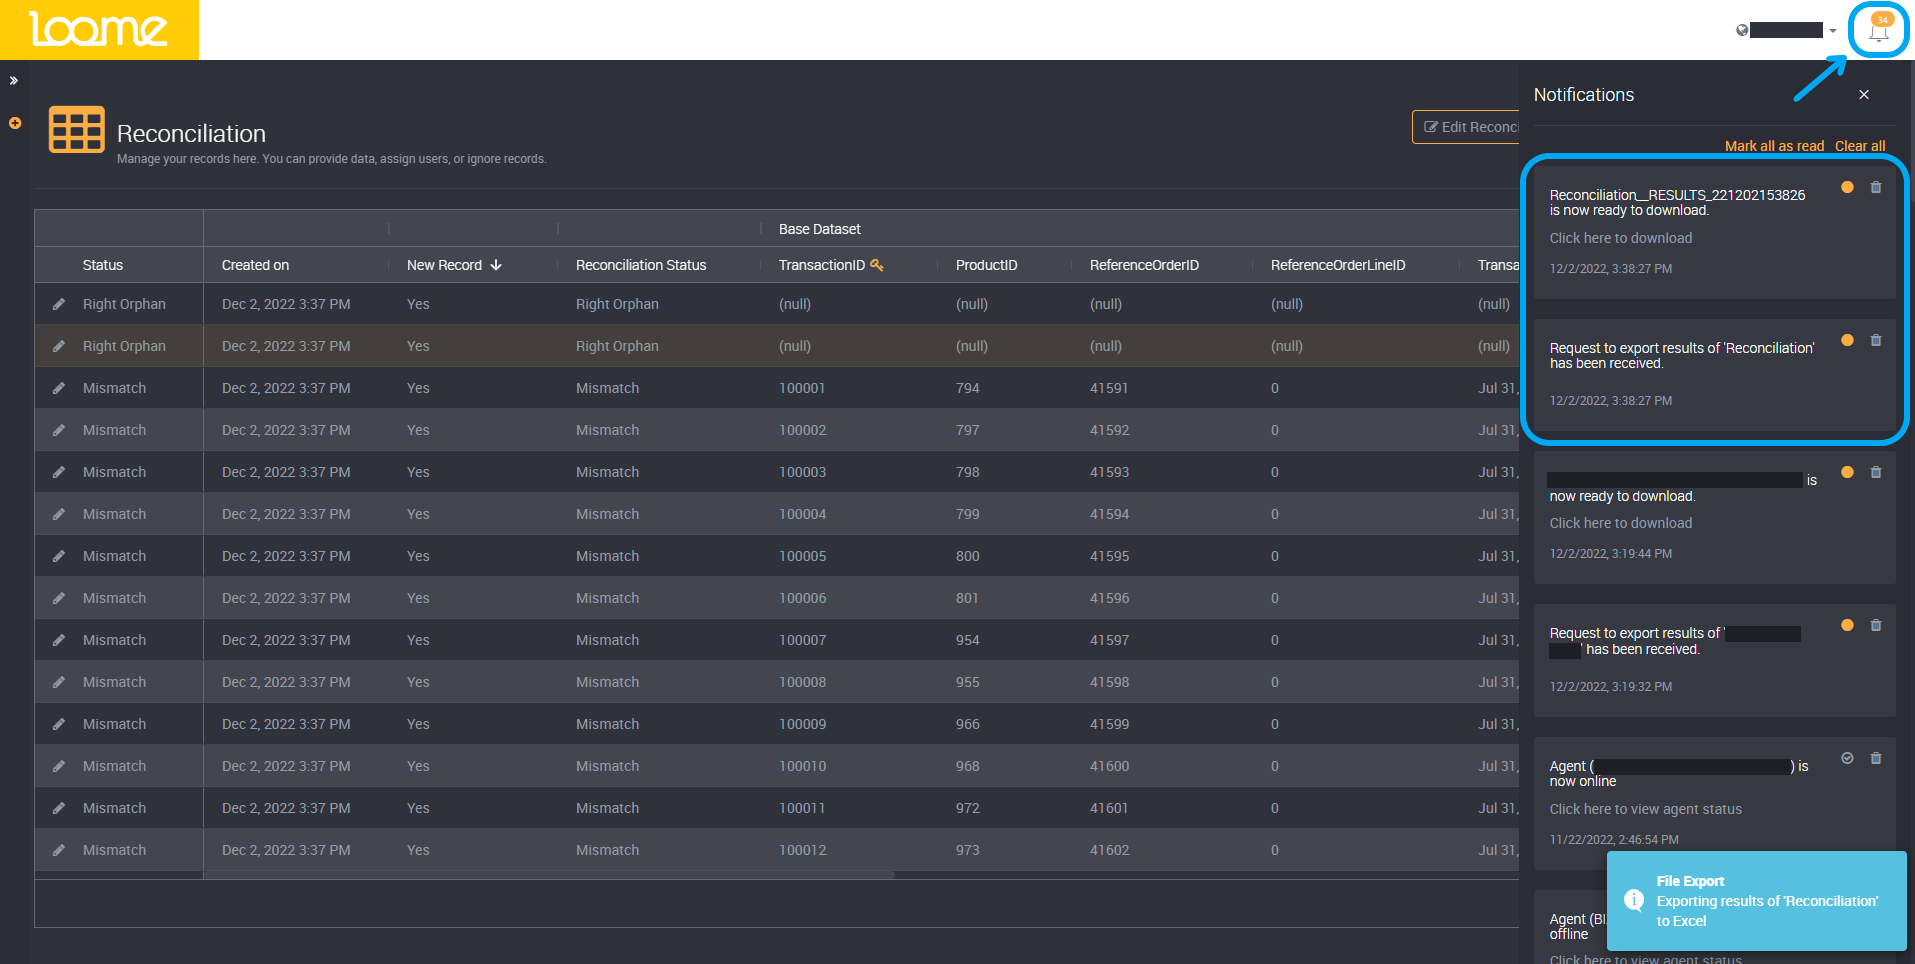The image size is (1915, 964).
Task: Edit the highlighted second Right Orphan row
Action: pyautogui.click(x=59, y=346)
